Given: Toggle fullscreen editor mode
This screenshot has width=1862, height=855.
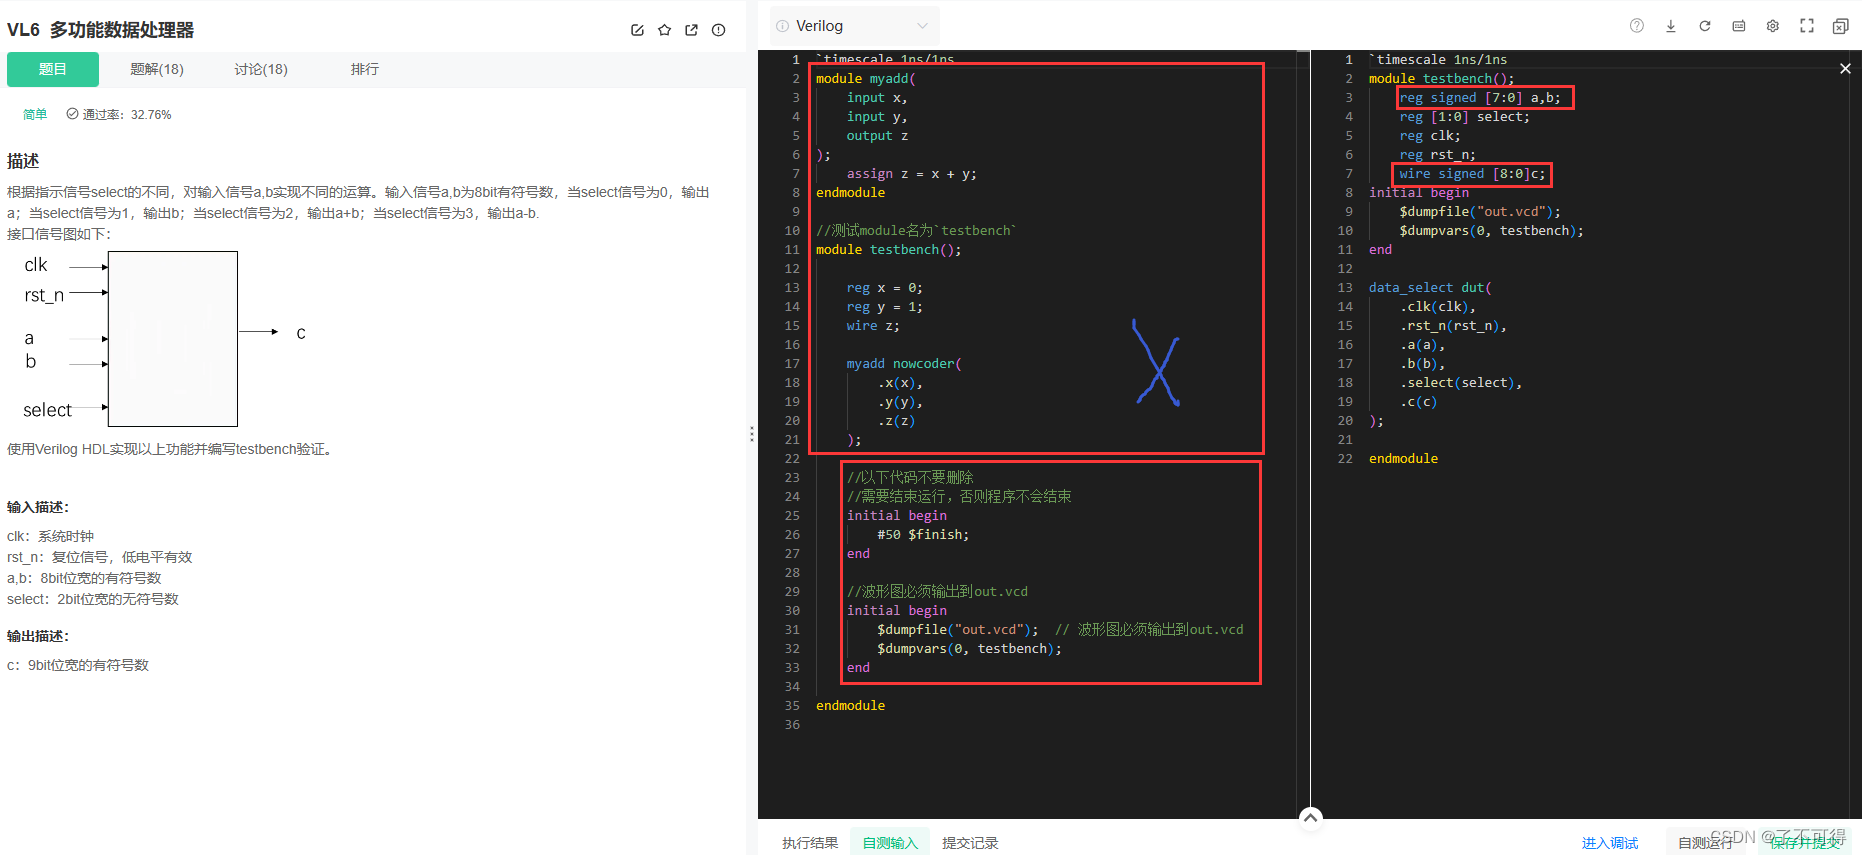Looking at the screenshot, I should (x=1807, y=26).
